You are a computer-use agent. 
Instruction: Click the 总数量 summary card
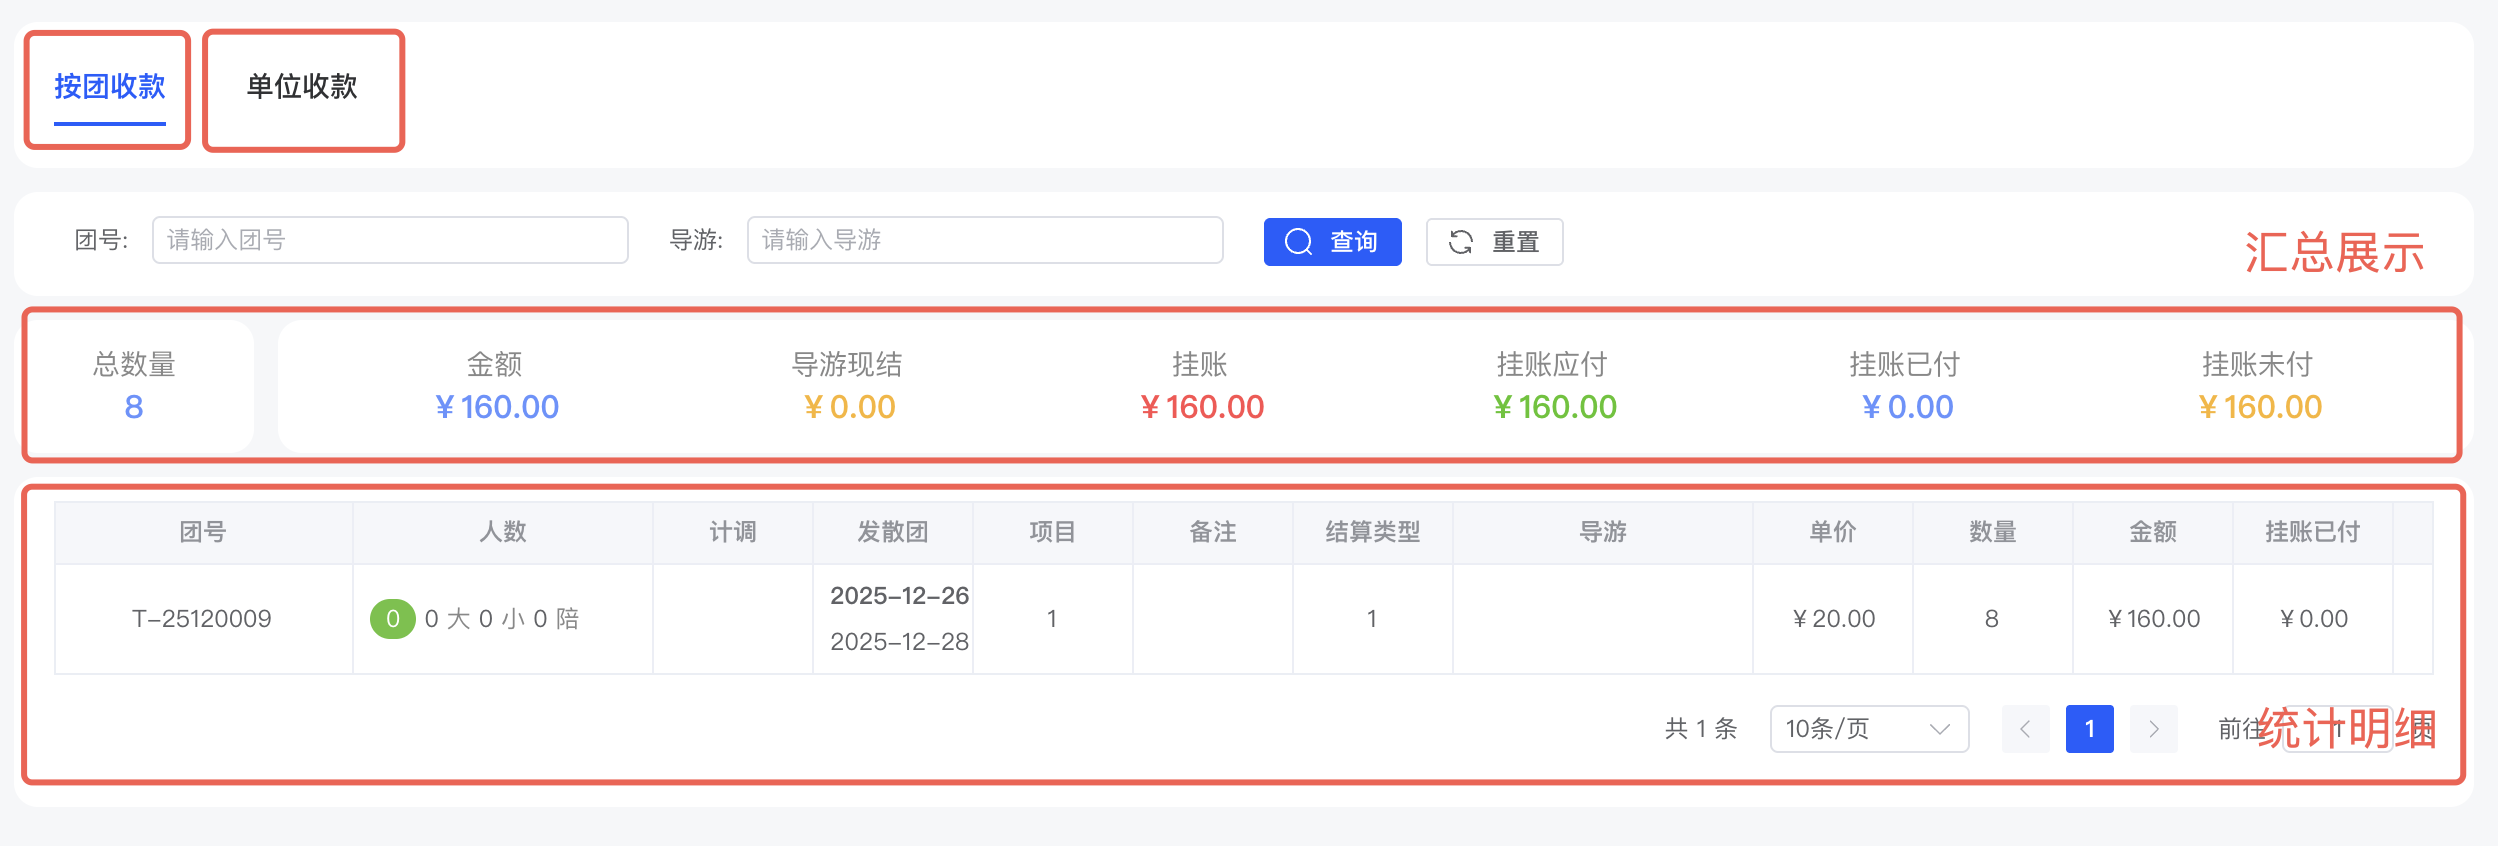[133, 385]
